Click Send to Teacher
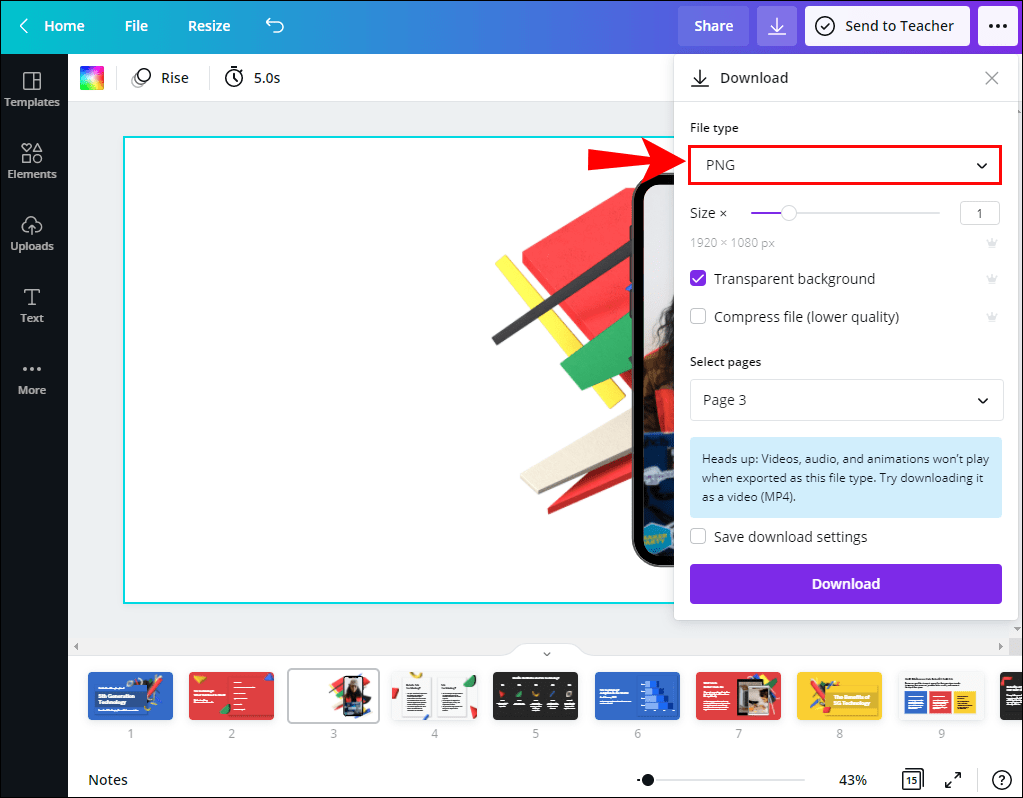The width and height of the screenshot is (1023, 798). point(886,26)
